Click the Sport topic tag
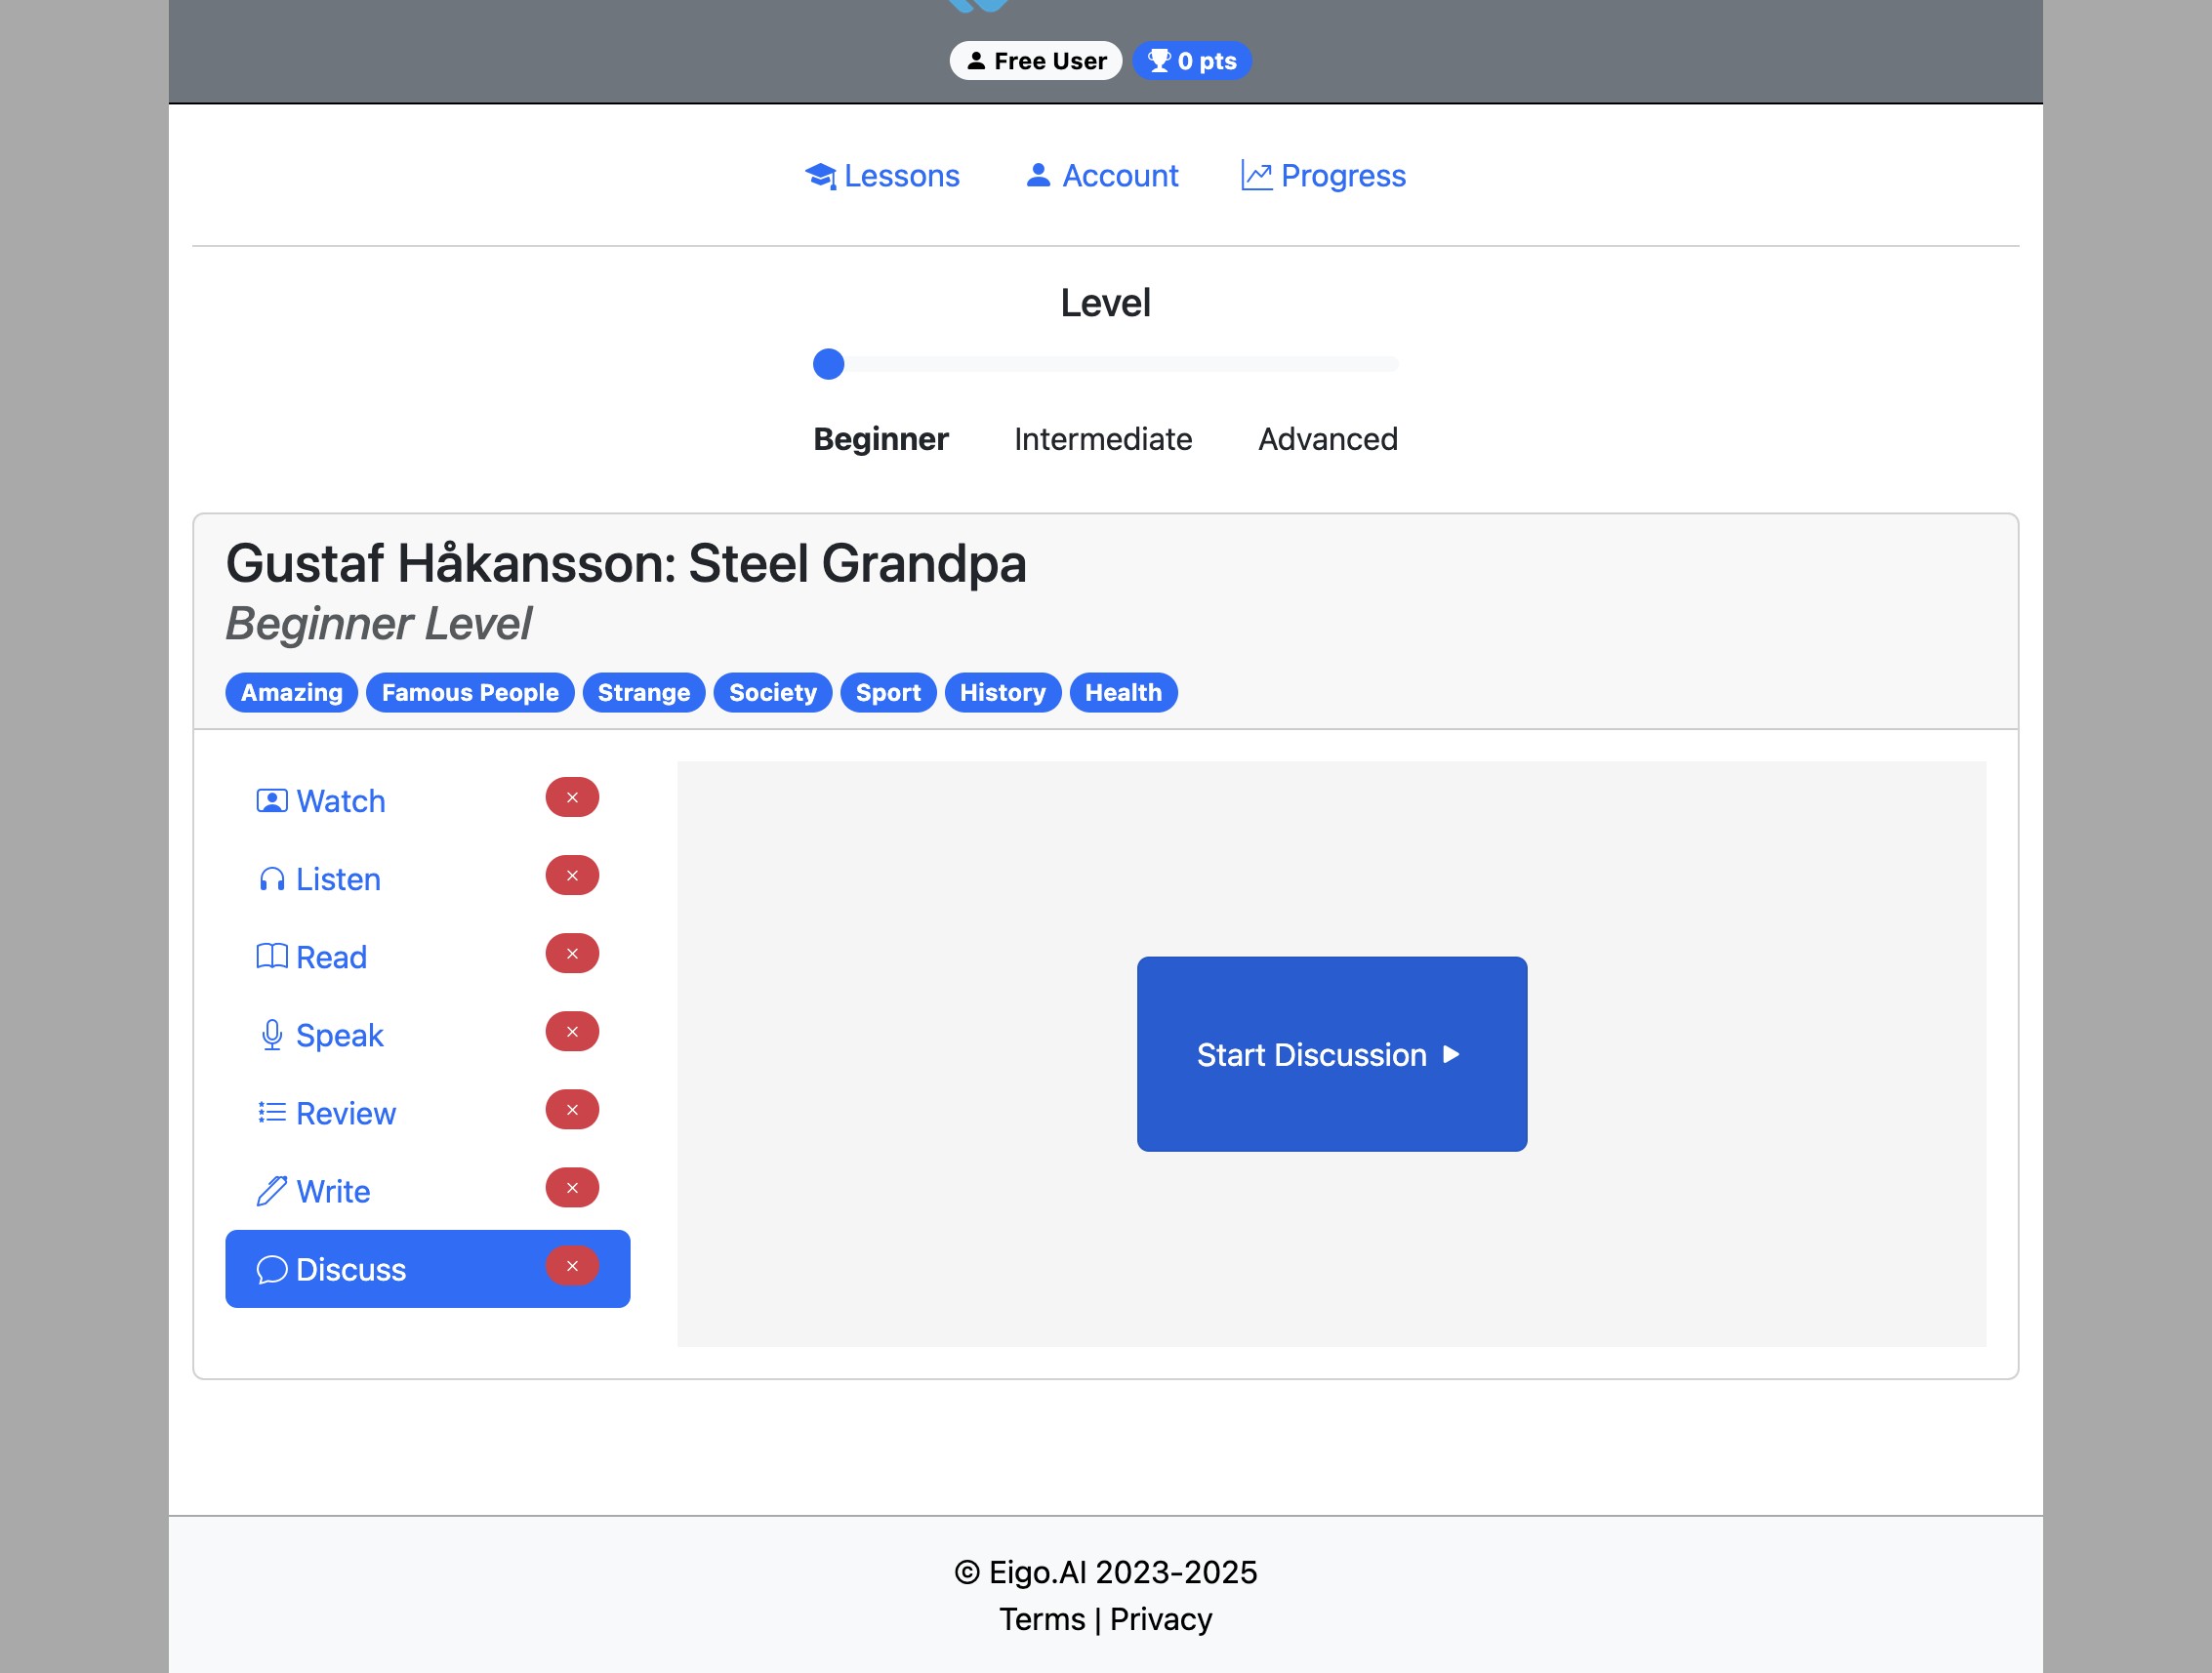2212x1673 pixels. tap(888, 693)
